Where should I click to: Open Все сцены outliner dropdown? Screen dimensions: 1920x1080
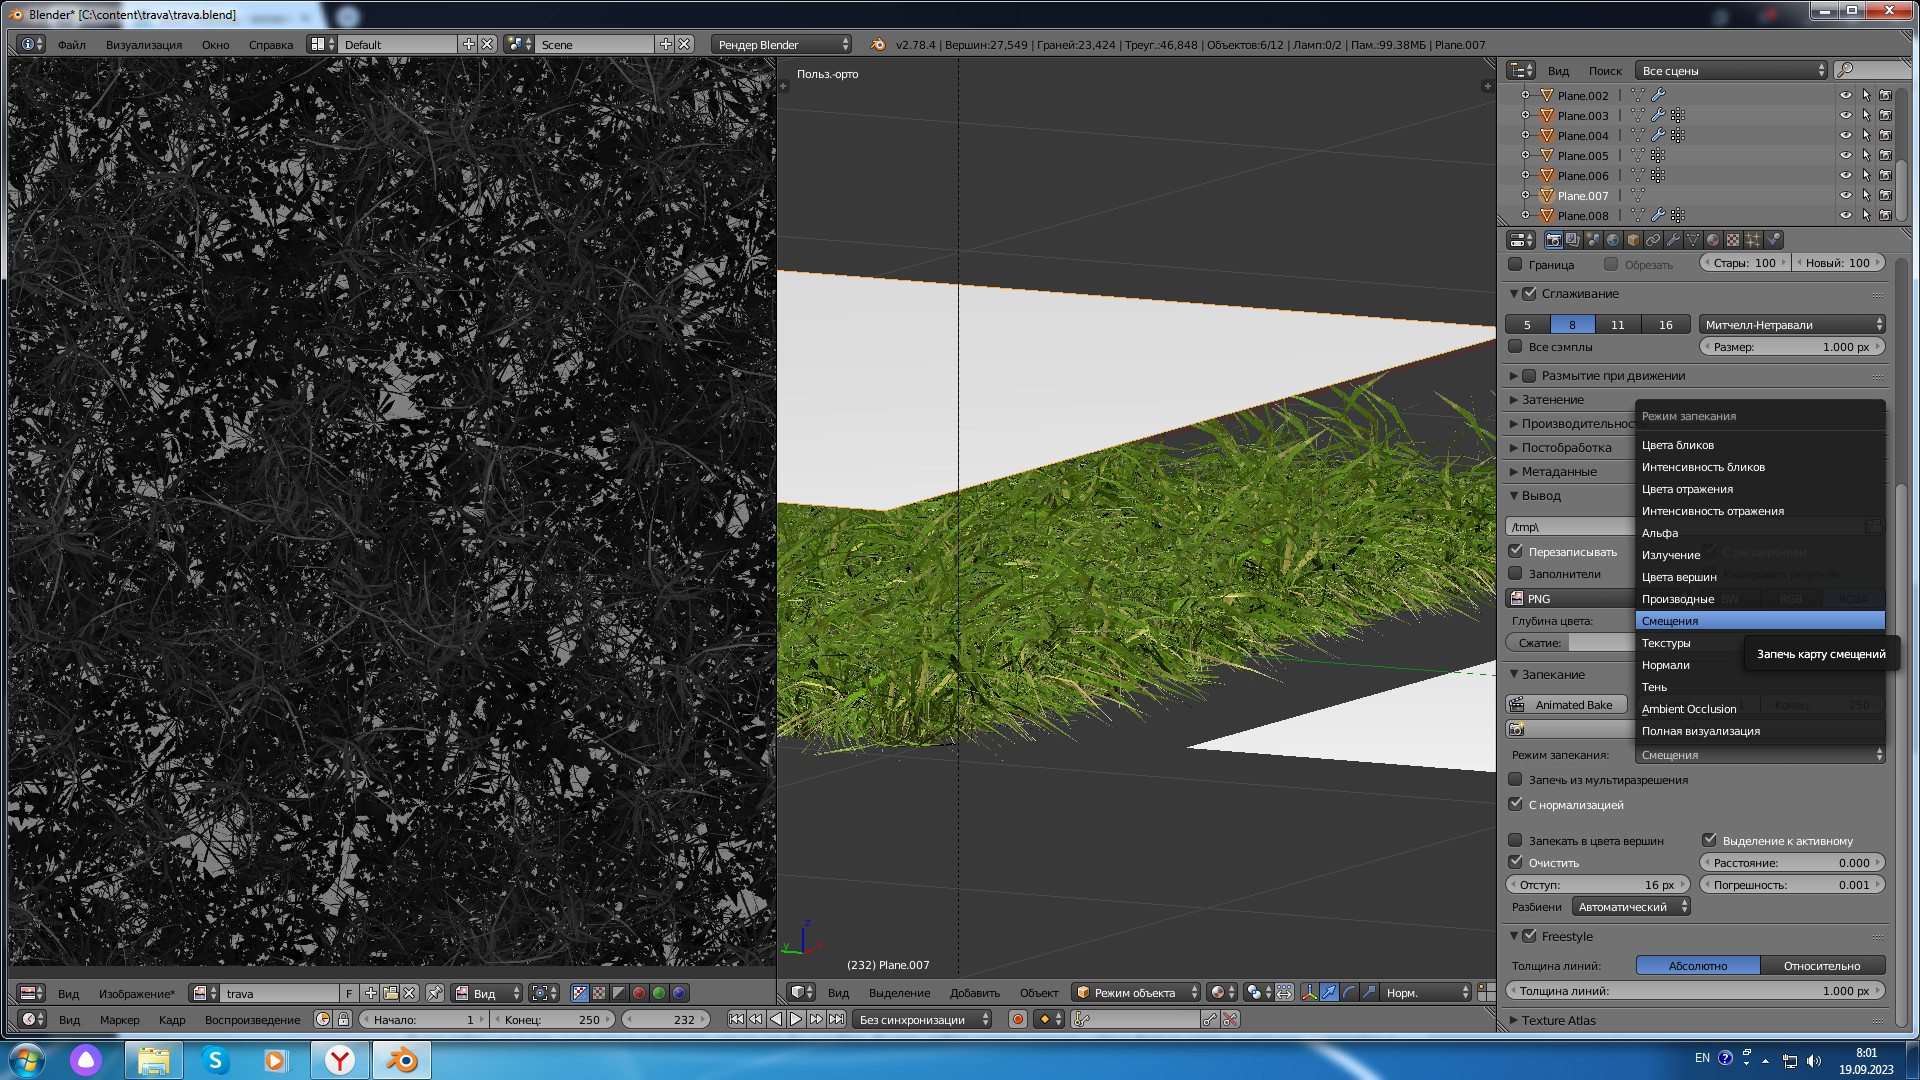[x=1731, y=71]
